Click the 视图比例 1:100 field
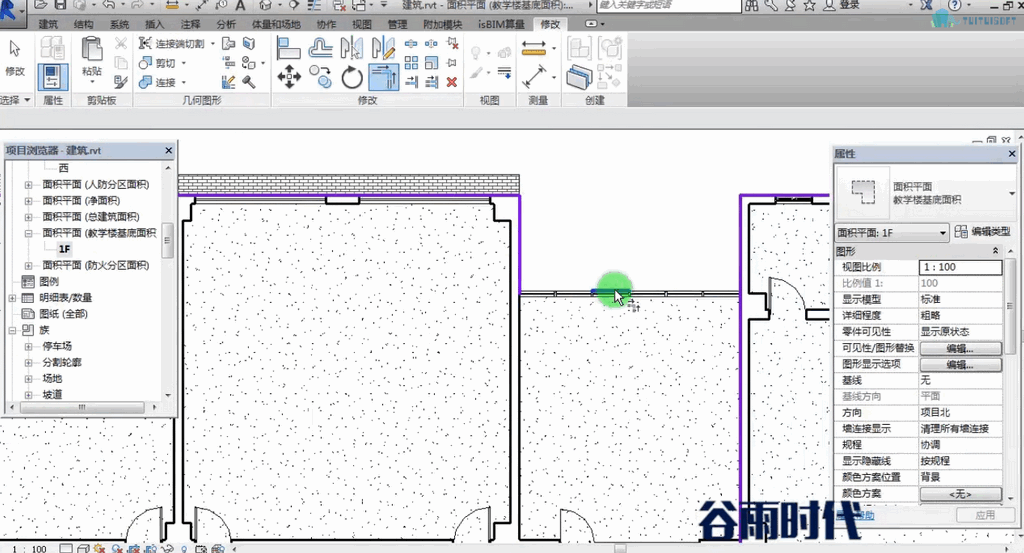 [x=961, y=267]
